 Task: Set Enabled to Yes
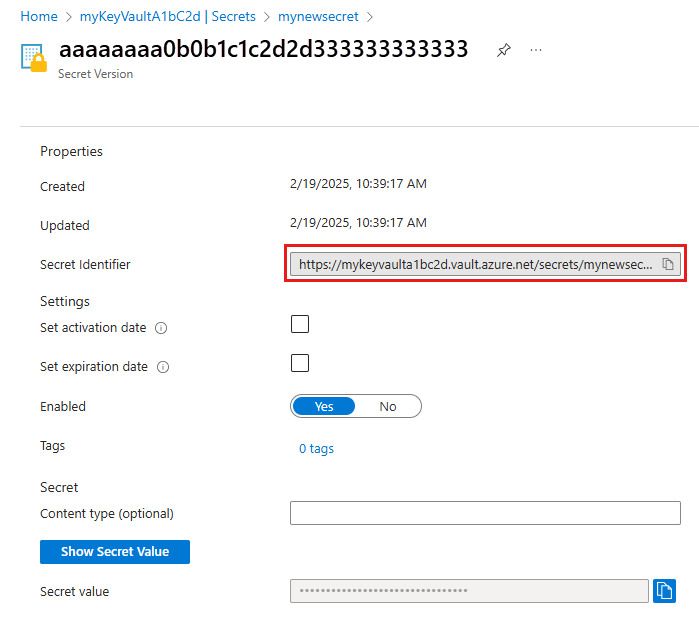pyautogui.click(x=324, y=406)
